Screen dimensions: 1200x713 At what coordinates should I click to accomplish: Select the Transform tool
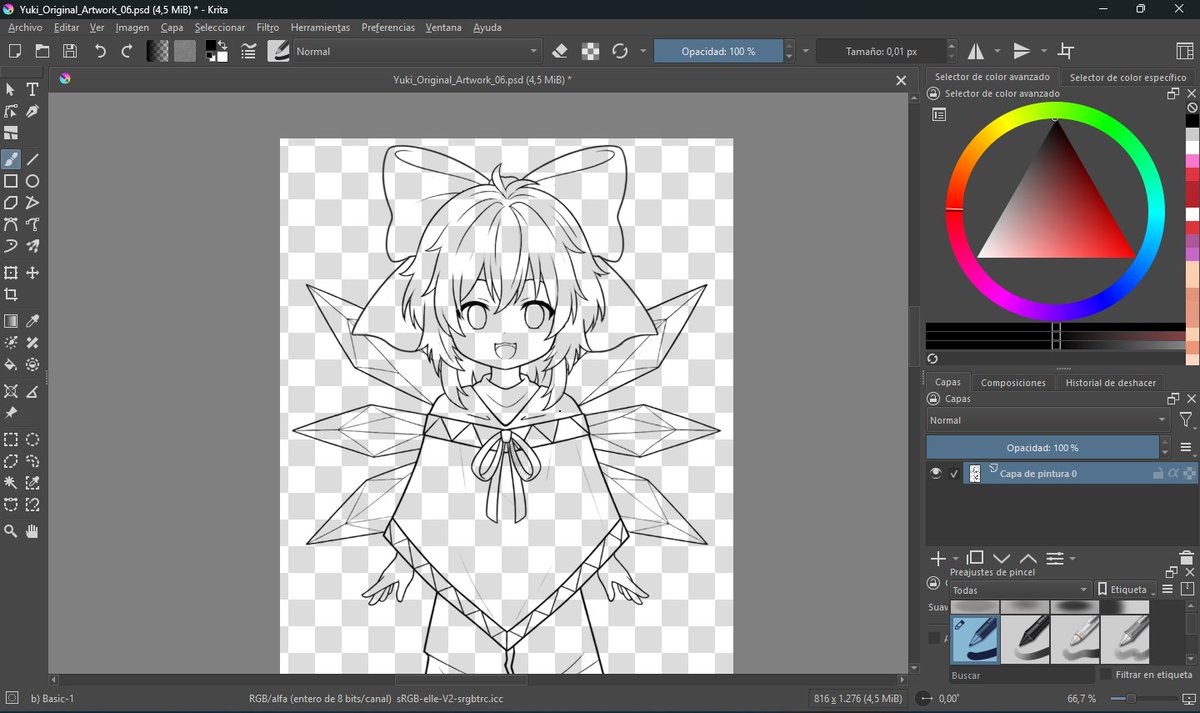point(11,273)
